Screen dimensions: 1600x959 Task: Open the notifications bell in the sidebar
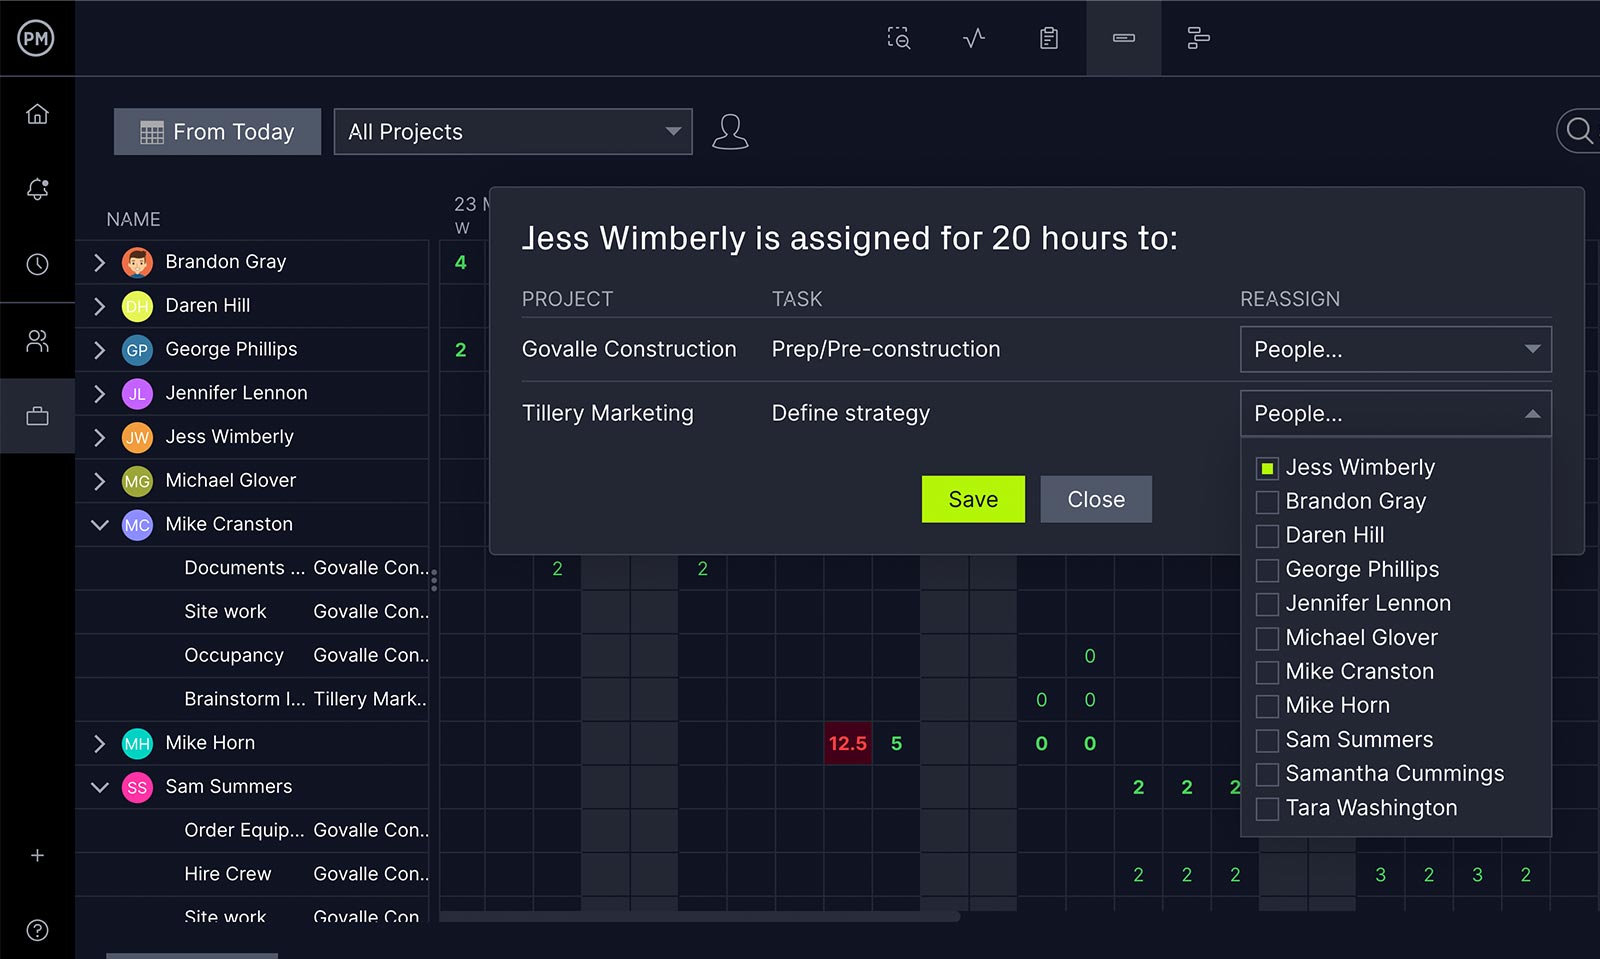(x=37, y=189)
